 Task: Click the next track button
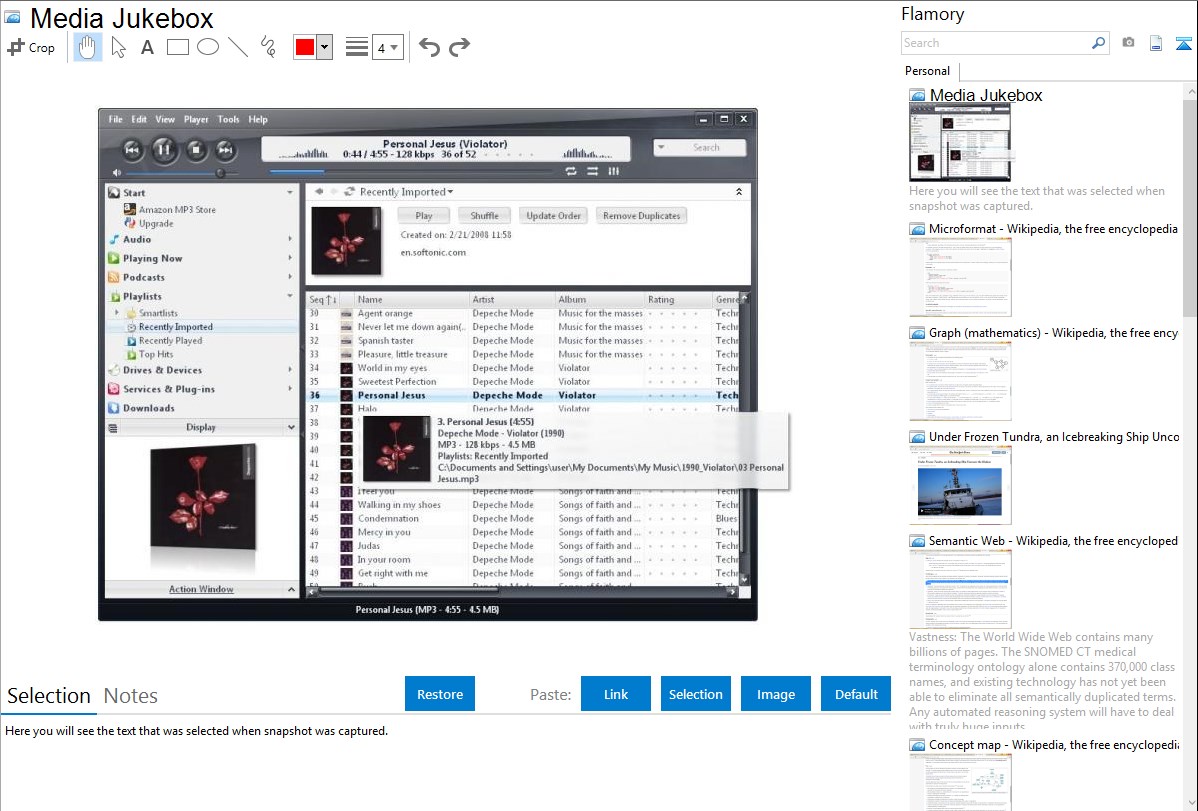click(225, 150)
